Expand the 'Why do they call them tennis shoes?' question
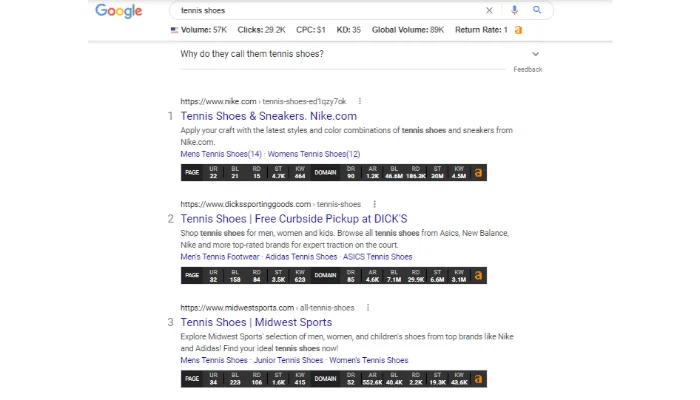 click(361, 54)
